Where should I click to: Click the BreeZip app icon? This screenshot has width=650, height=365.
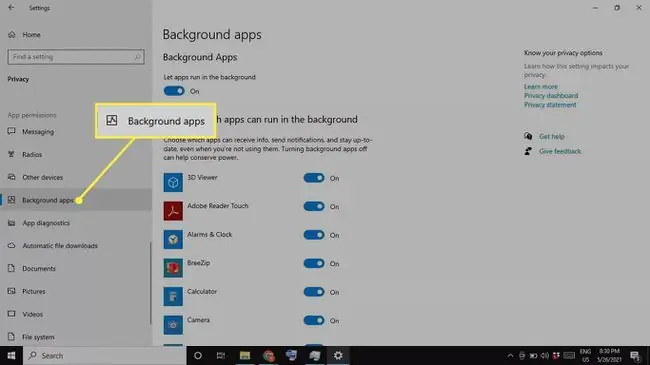click(173, 268)
